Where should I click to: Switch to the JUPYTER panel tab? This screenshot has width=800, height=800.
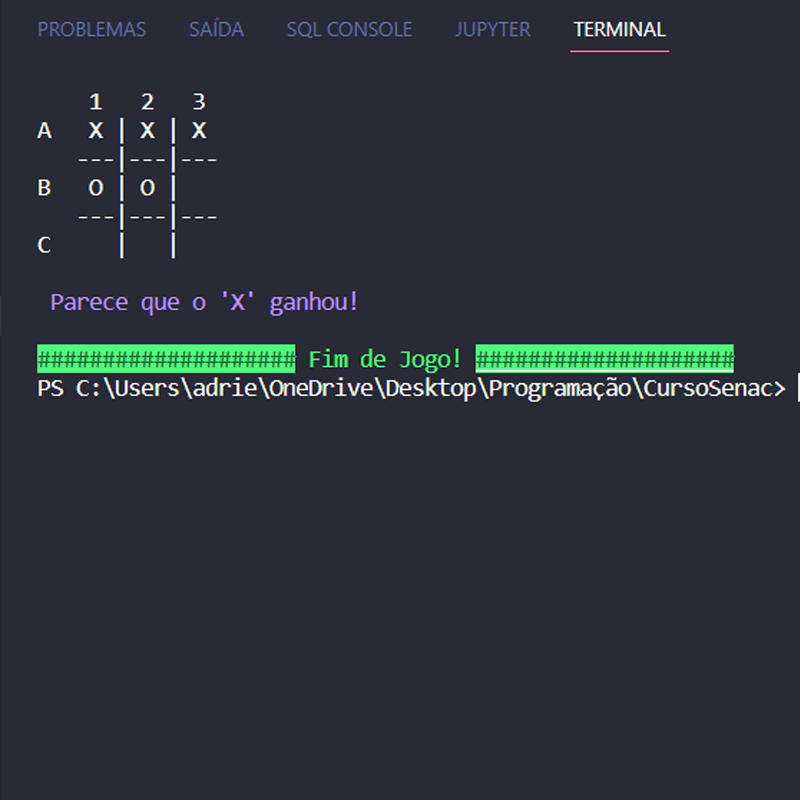coord(492,30)
